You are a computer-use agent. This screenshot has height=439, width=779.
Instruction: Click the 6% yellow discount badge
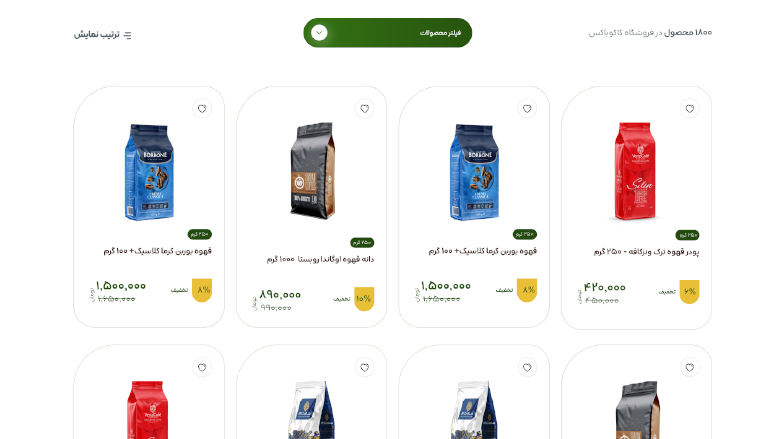pyautogui.click(x=689, y=292)
